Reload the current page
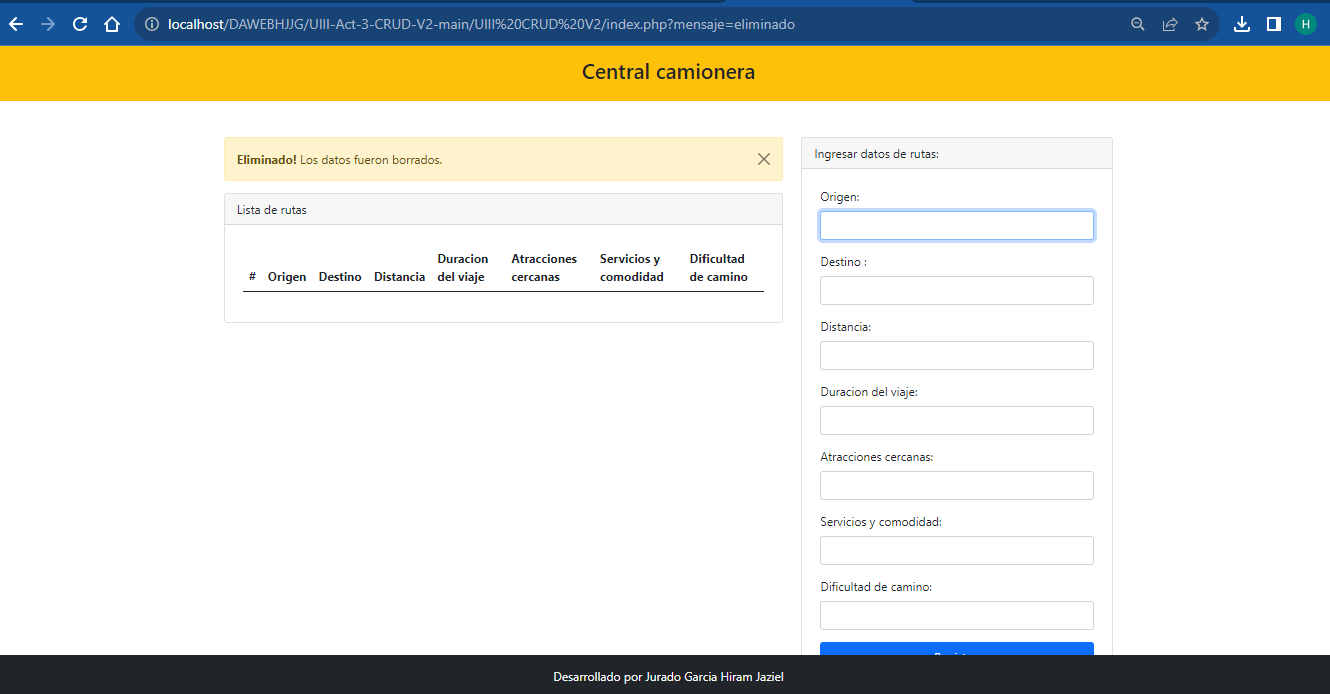The height and width of the screenshot is (694, 1330). (x=79, y=24)
